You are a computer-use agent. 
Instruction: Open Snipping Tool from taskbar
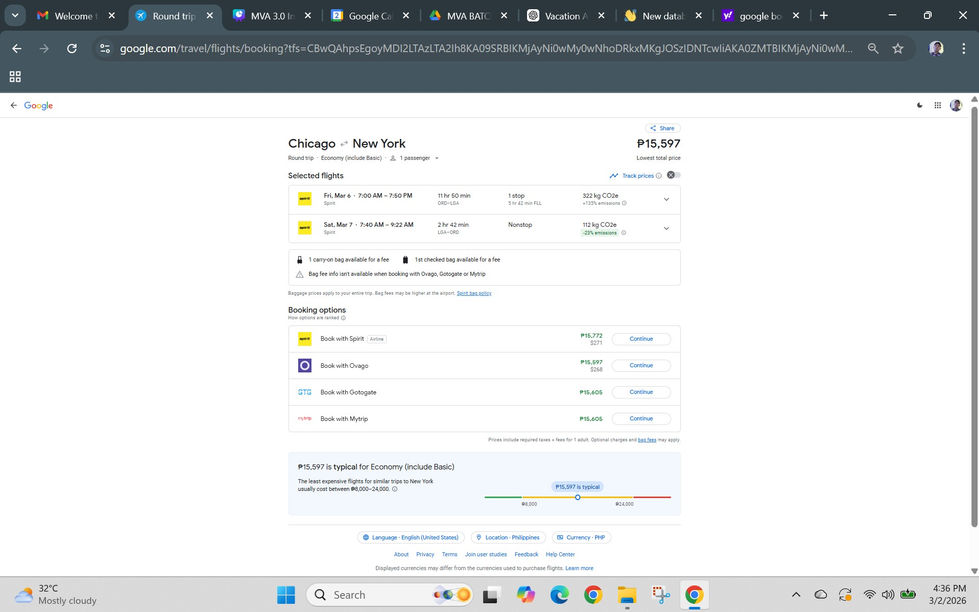point(661,595)
